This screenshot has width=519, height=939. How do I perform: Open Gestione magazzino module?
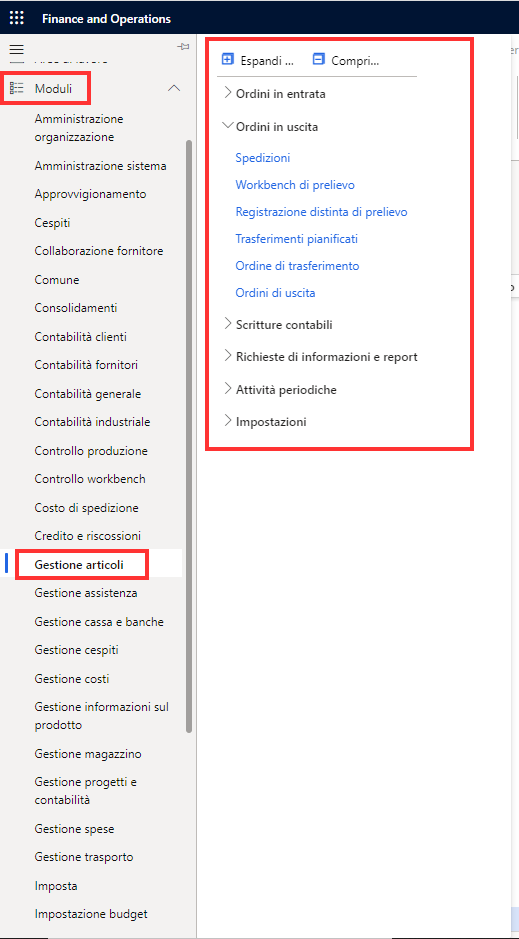pos(88,753)
